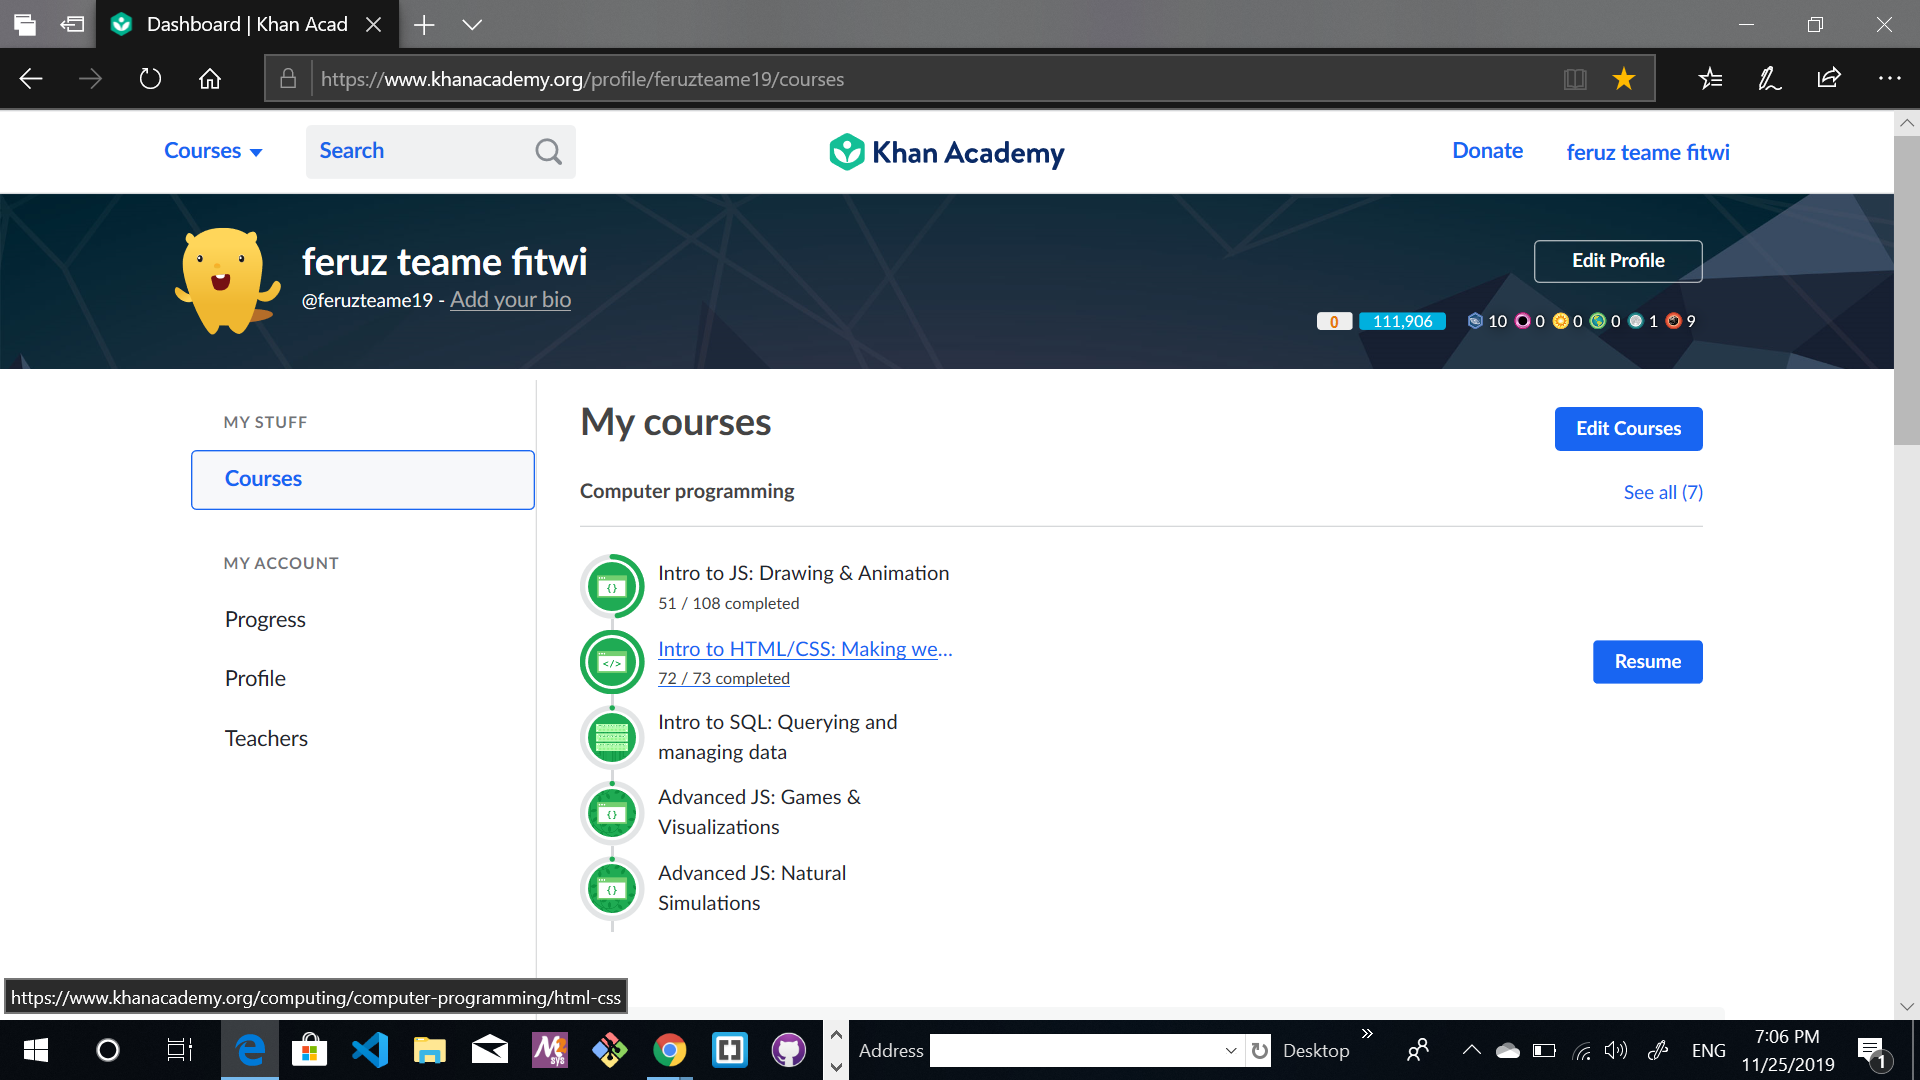Screen dimensions: 1920x1080
Task: Open the browser Home icon
Action: pos(210,79)
